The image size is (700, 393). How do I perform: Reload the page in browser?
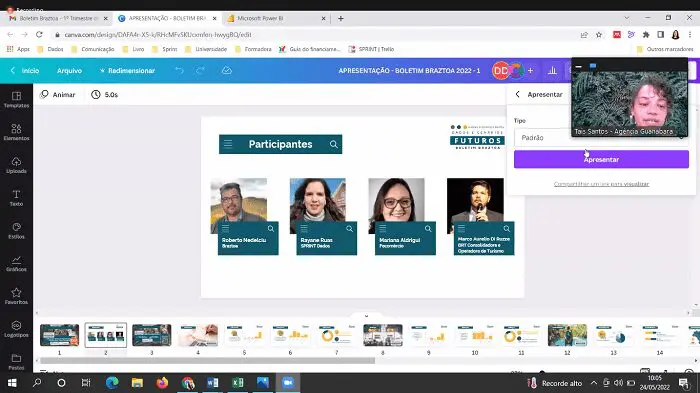pyautogui.click(x=39, y=34)
